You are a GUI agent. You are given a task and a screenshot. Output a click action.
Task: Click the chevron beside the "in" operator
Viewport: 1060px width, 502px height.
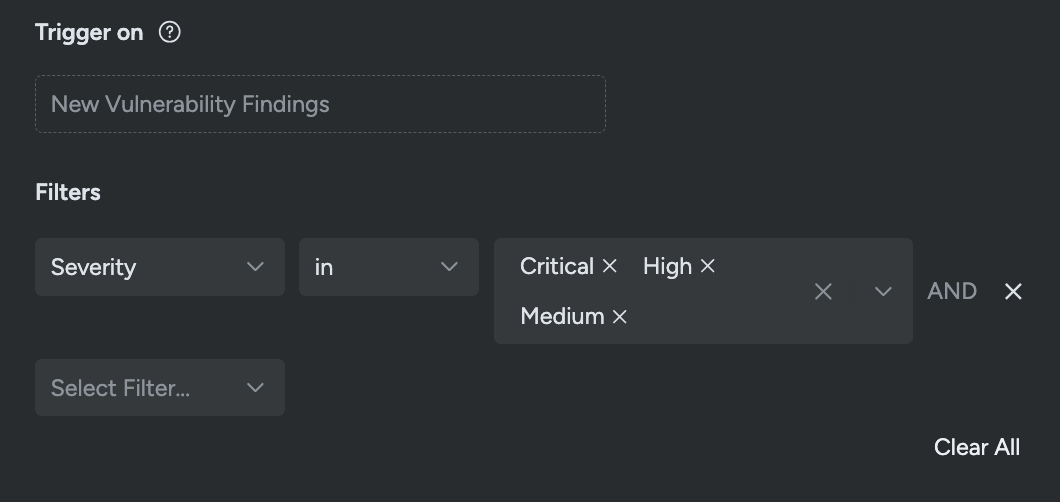pos(449,267)
